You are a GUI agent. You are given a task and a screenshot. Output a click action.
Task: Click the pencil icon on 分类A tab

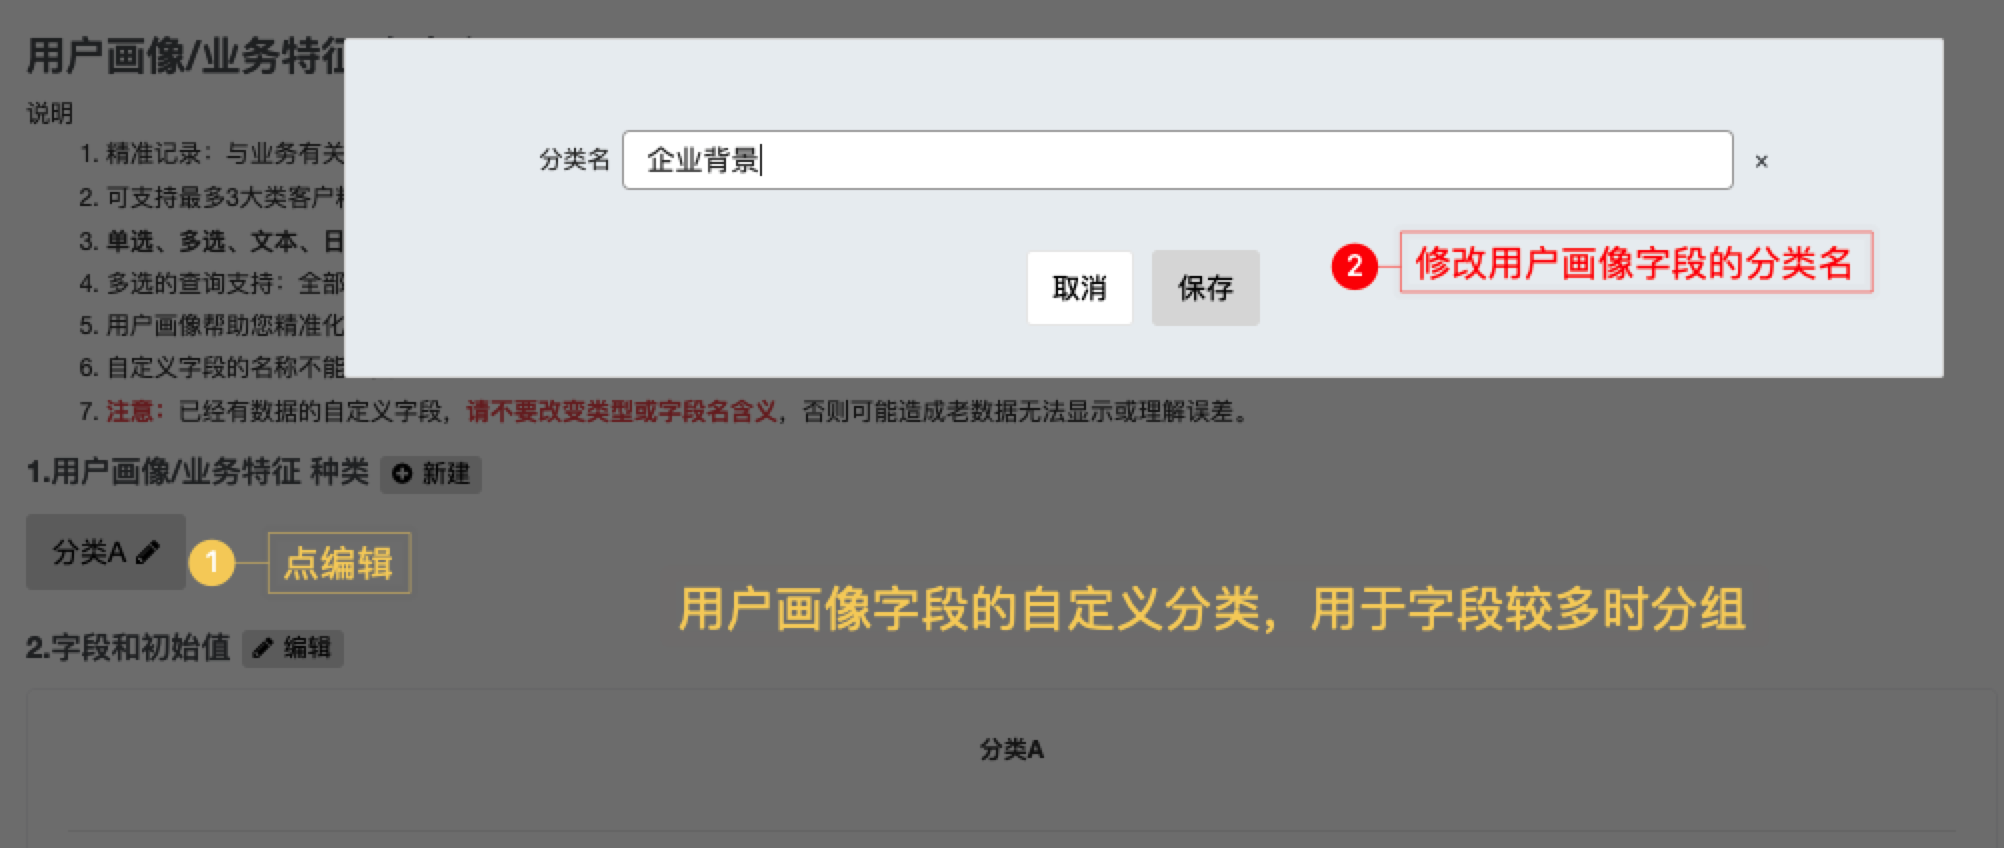click(x=148, y=552)
